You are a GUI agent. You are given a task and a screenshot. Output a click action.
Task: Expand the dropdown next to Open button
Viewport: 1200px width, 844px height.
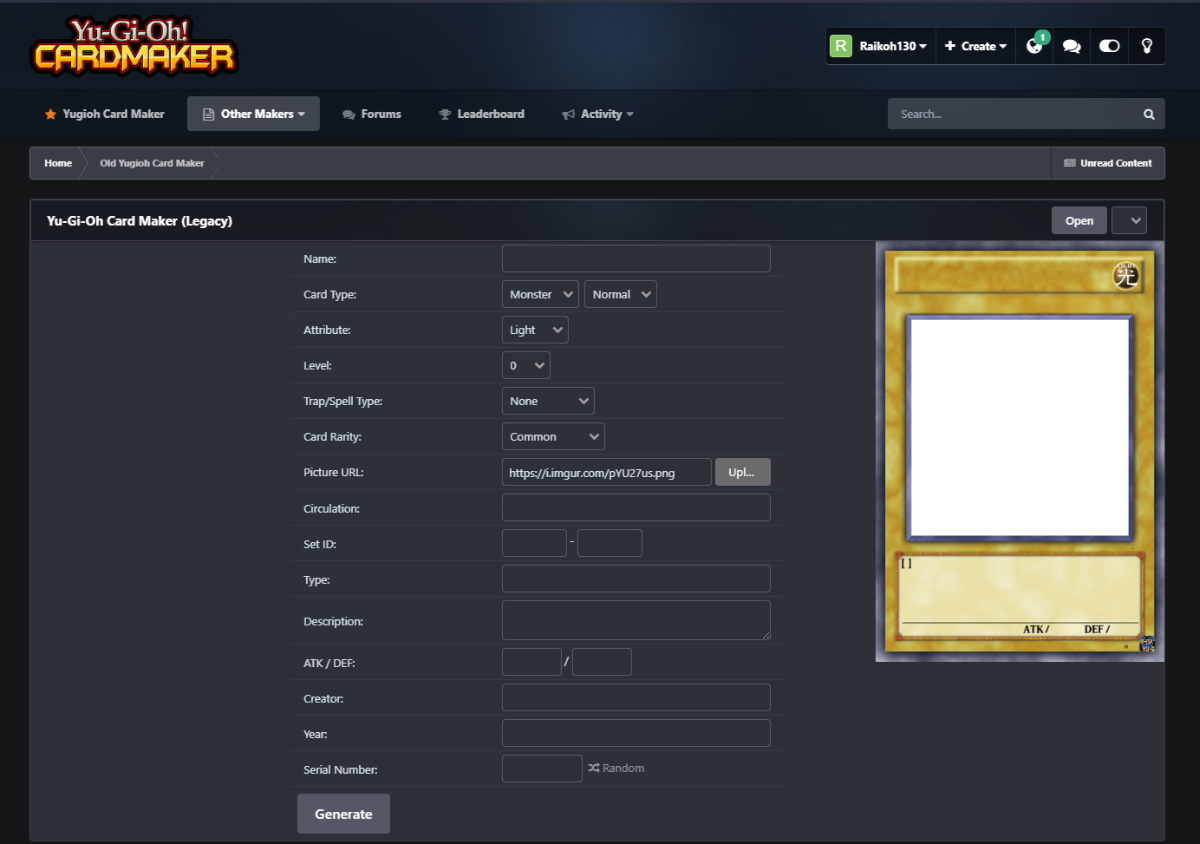click(1129, 221)
